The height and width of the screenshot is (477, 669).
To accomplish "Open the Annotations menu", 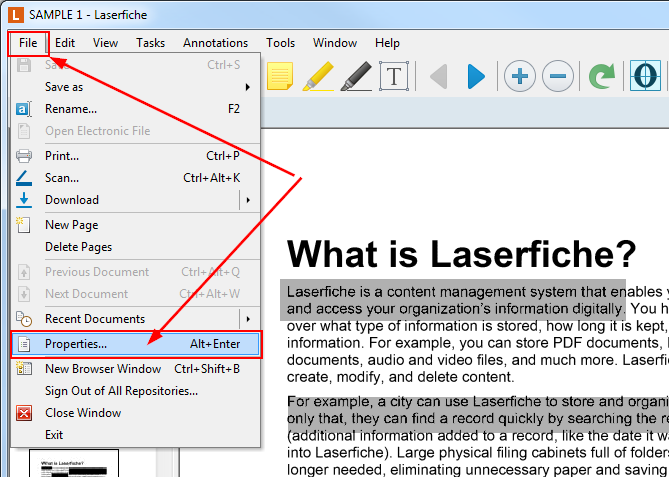I will (215, 43).
